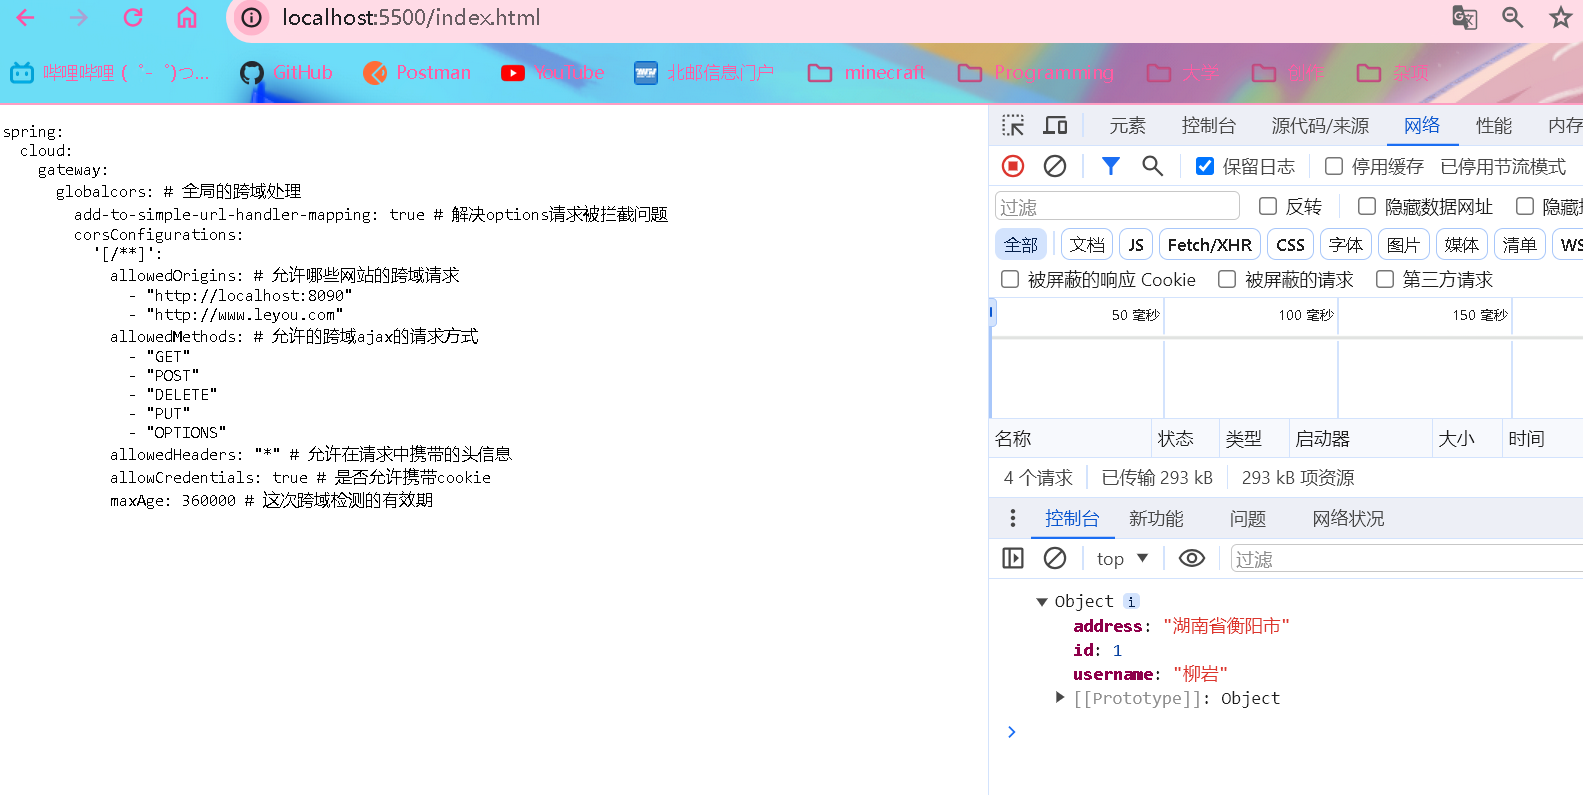Image resolution: width=1583 pixels, height=795 pixels.
Task: Enable 被屏蔽的响应 Cookie checkbox
Action: coord(1010,279)
